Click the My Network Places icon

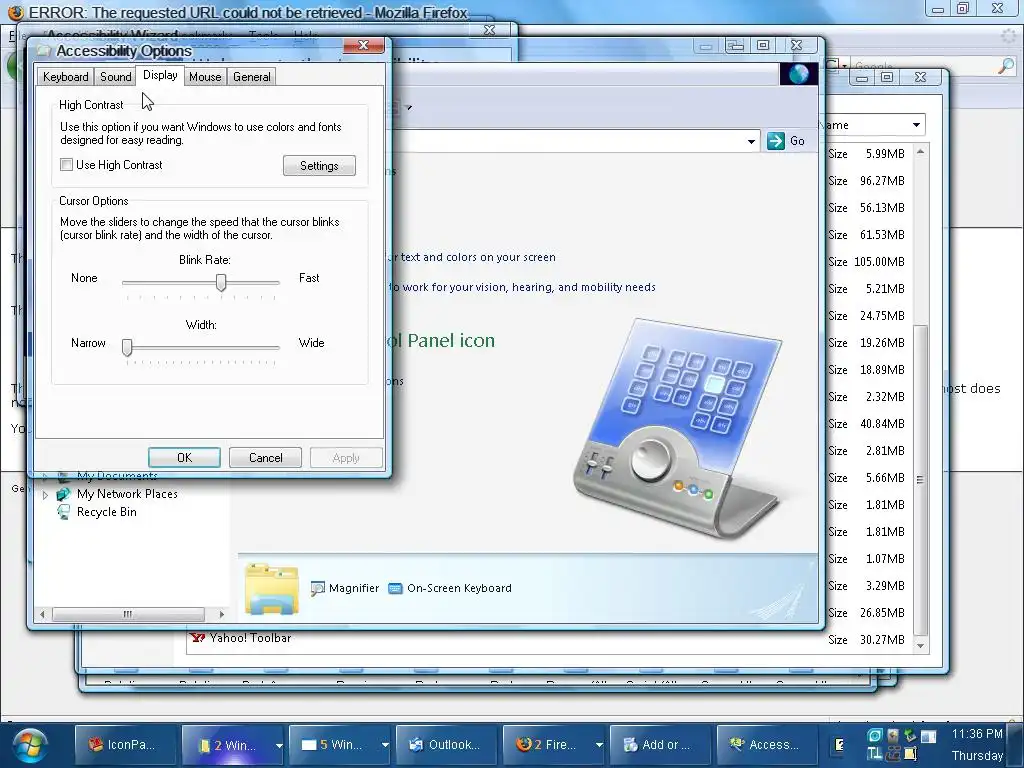[63, 494]
